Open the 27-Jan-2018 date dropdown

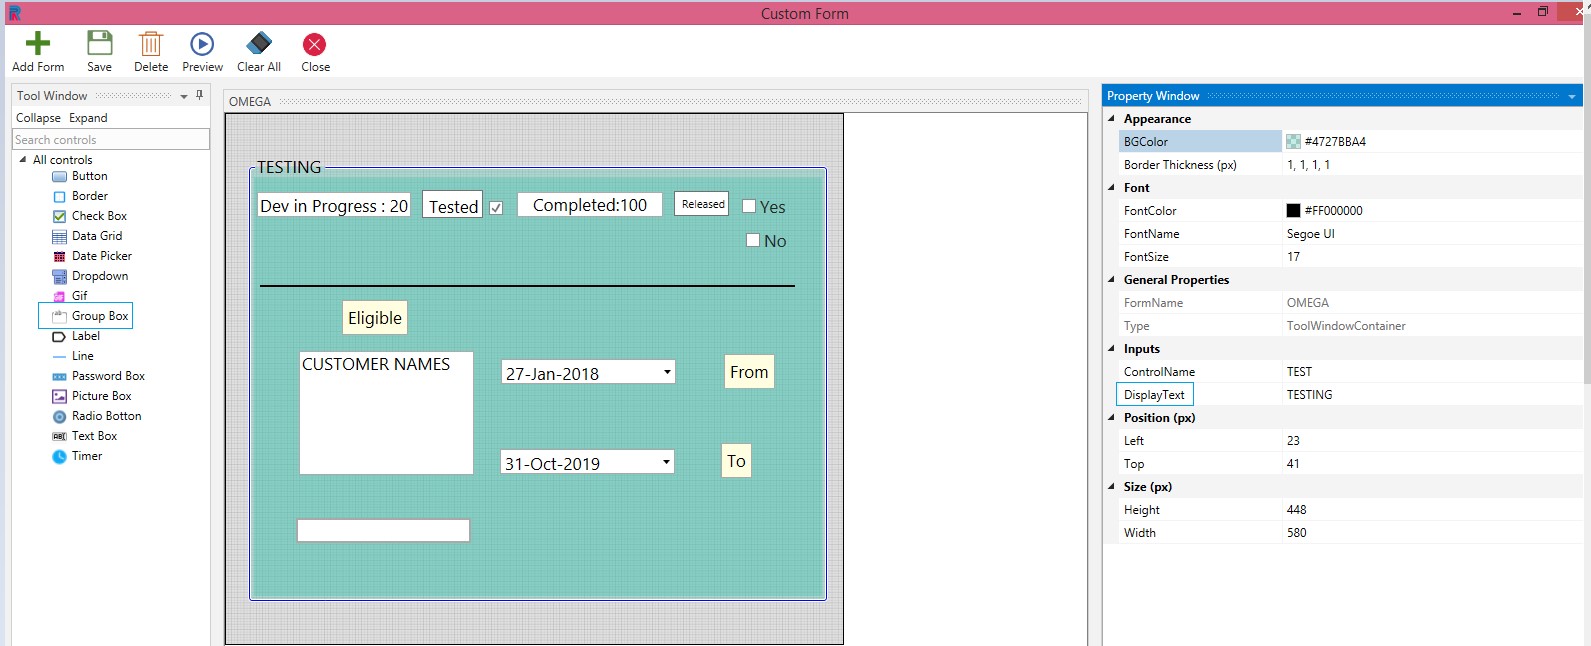pyautogui.click(x=667, y=373)
